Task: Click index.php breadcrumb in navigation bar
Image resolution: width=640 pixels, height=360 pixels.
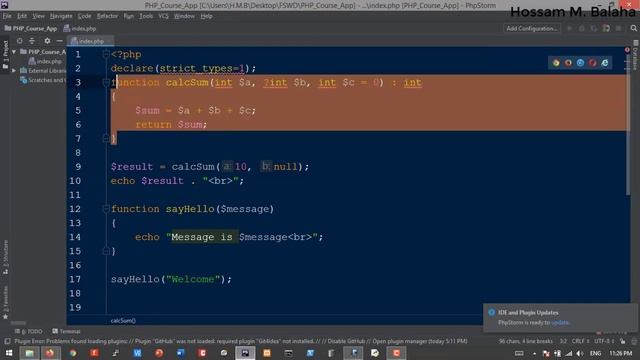Action: coord(80,28)
